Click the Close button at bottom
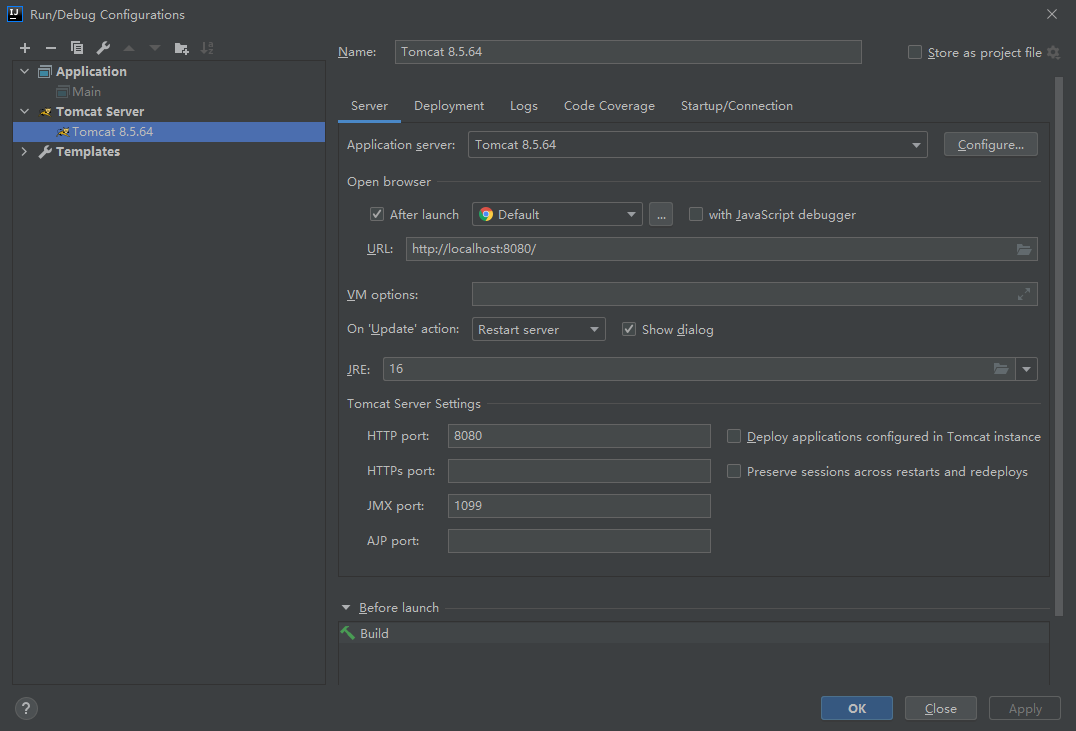The height and width of the screenshot is (731, 1076). (940, 708)
